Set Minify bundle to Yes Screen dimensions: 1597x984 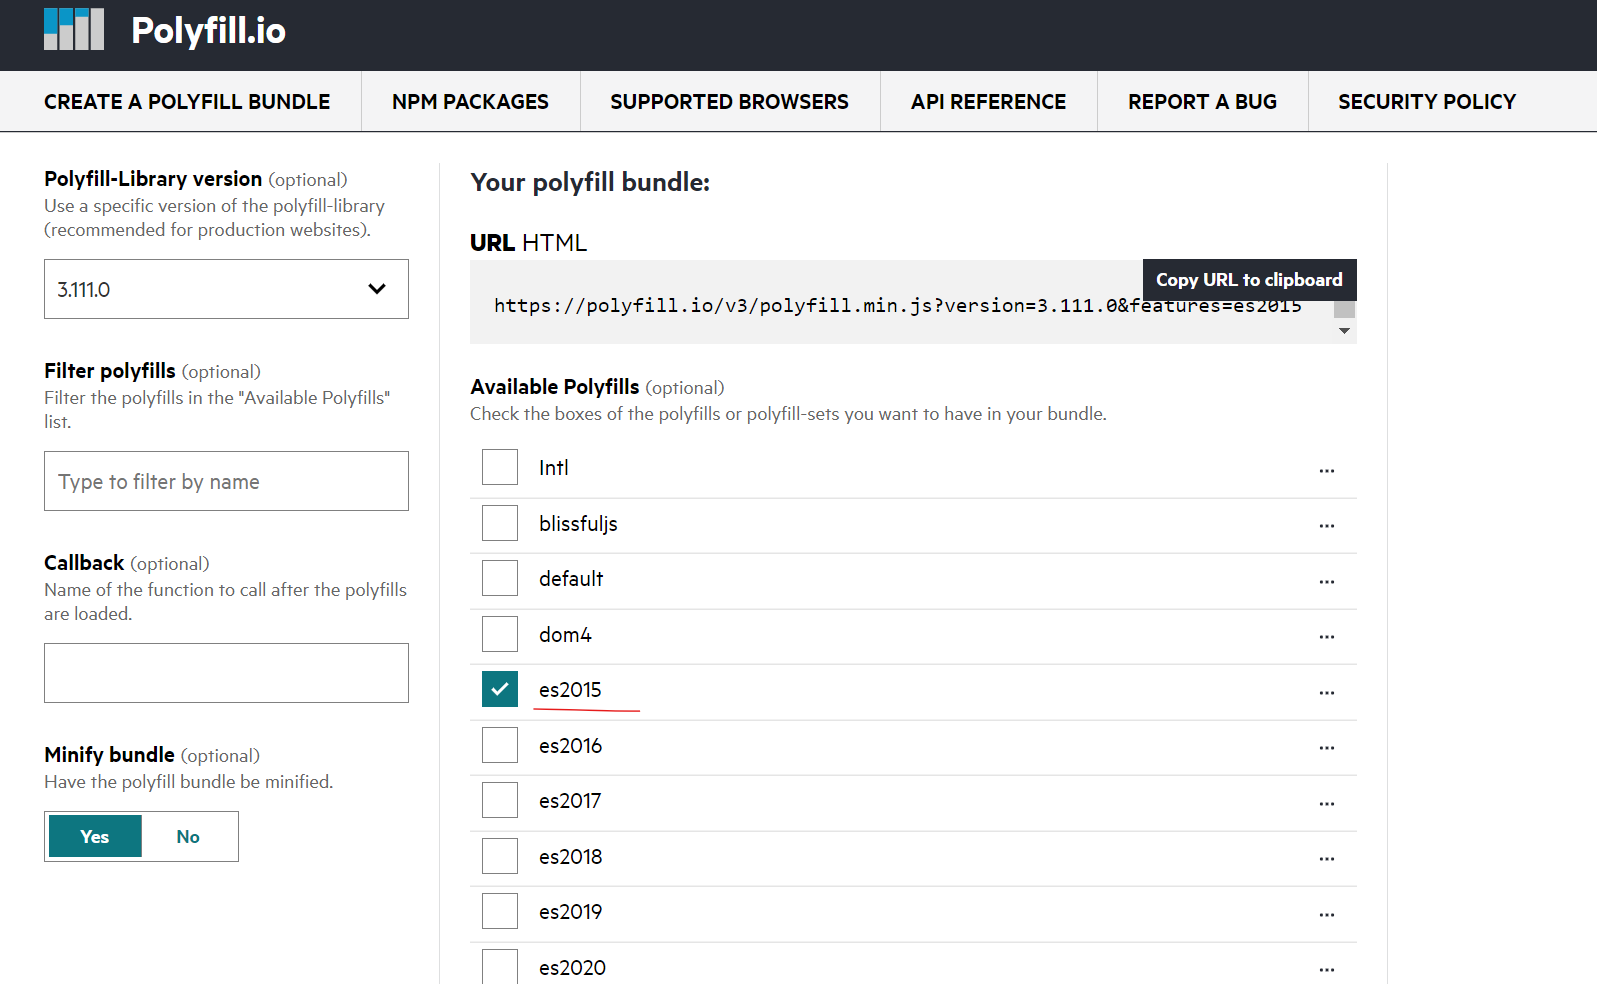(x=95, y=836)
